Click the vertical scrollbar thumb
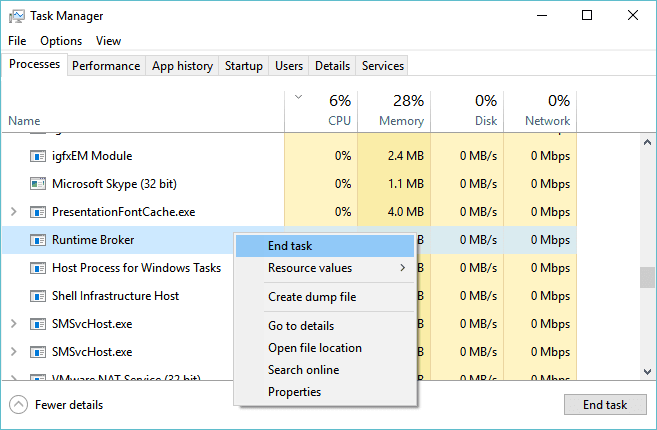657x430 pixels. pos(647,277)
